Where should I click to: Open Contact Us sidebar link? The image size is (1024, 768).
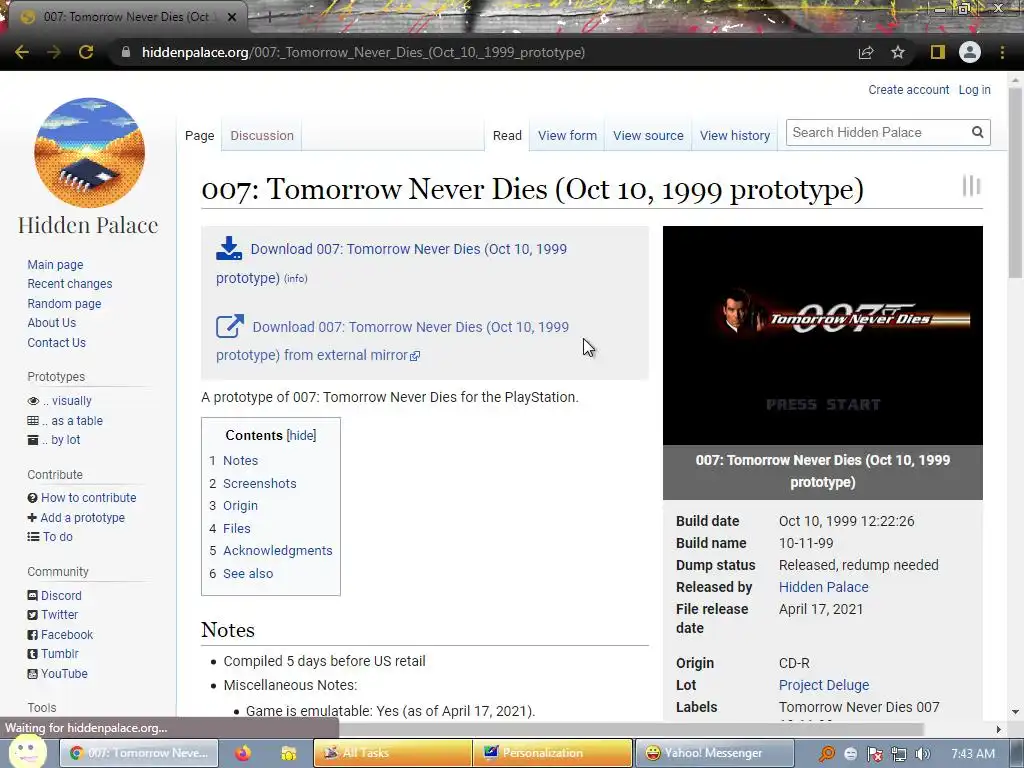(56, 343)
